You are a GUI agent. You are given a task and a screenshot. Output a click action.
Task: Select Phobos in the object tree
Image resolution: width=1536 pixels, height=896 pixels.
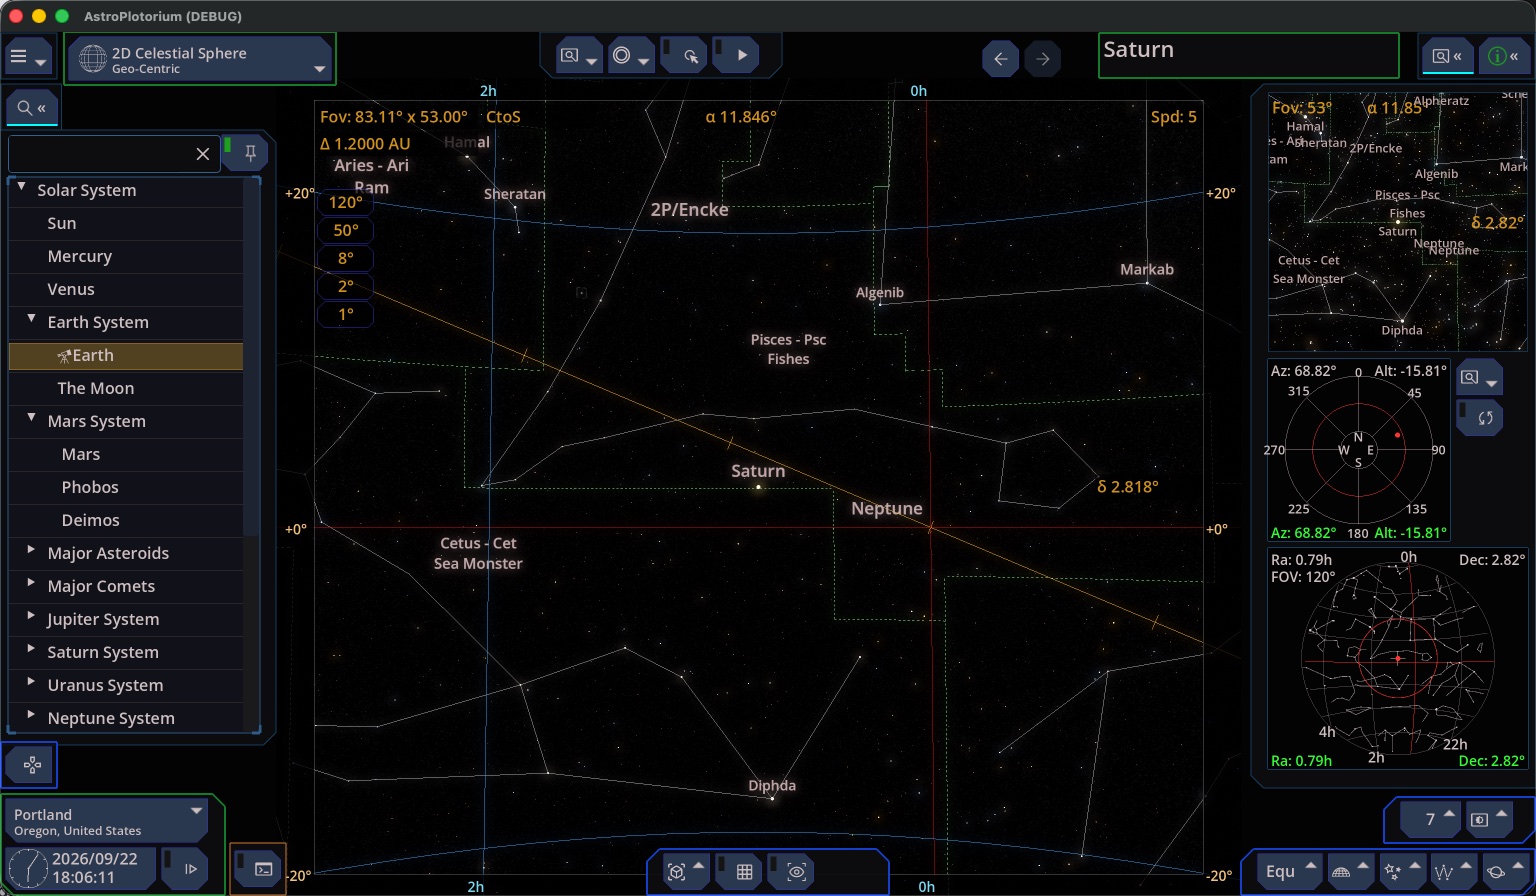(x=126, y=487)
